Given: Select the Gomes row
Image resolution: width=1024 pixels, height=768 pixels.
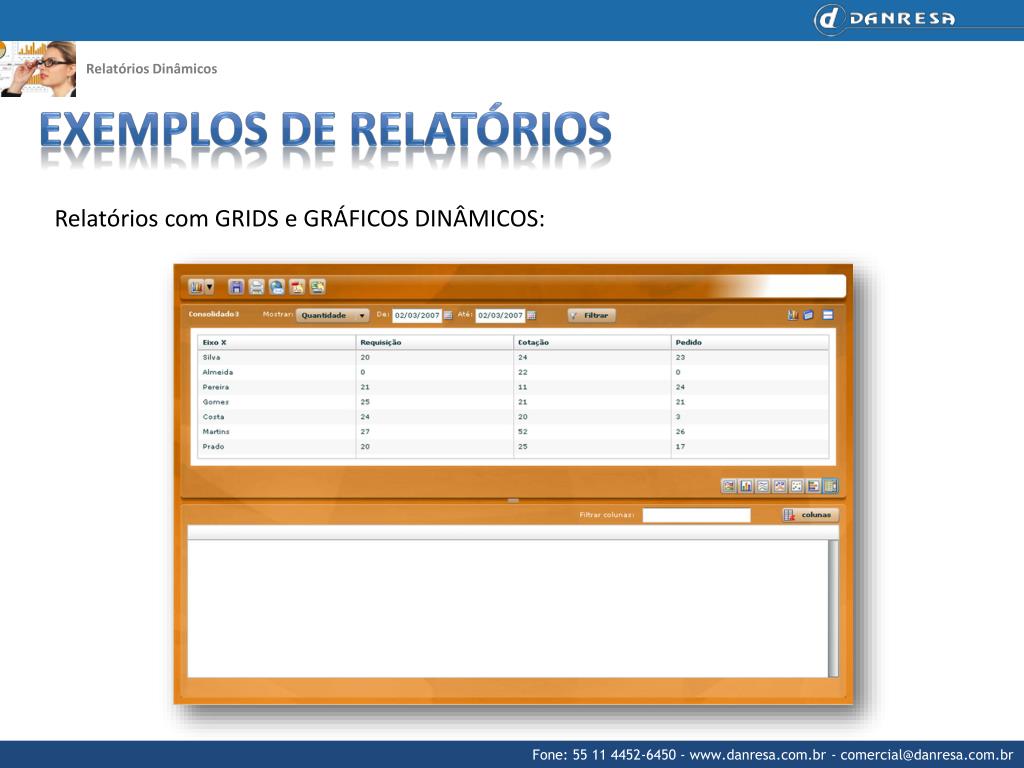Looking at the screenshot, I should tap(513, 402).
